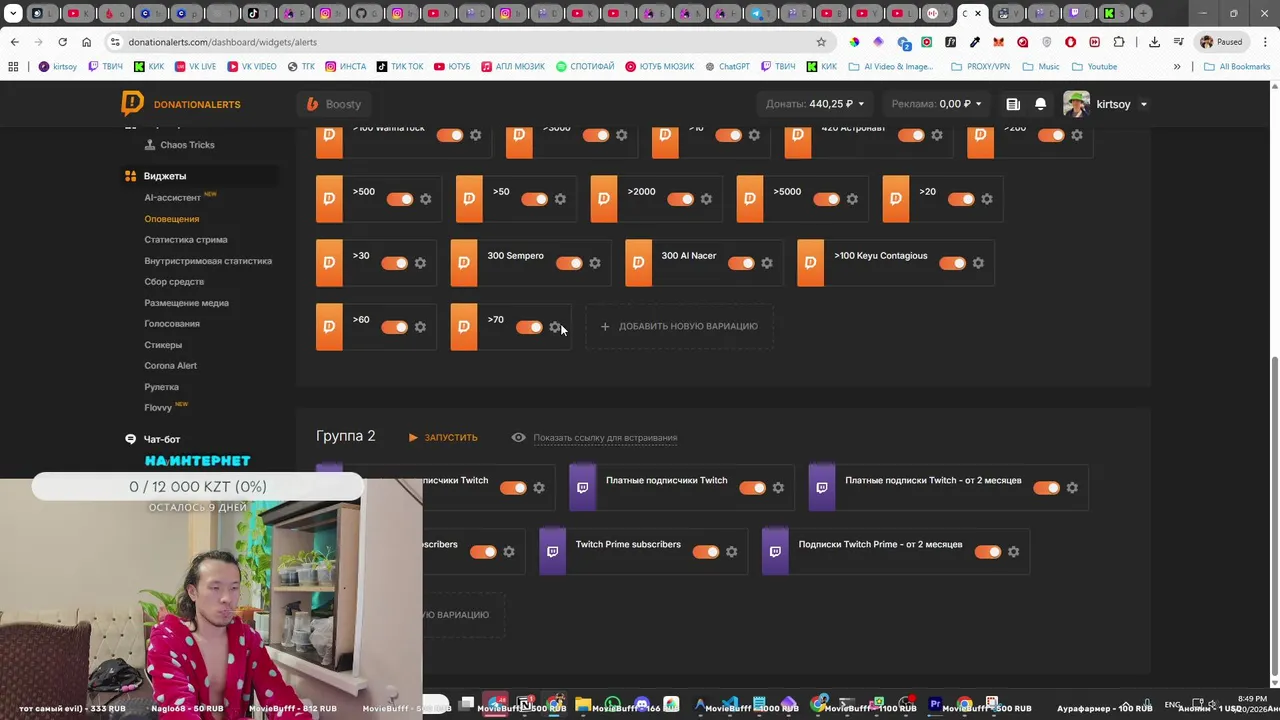The height and width of the screenshot is (720, 1280).
Task: Open settings gear for >70 variation
Action: click(555, 327)
